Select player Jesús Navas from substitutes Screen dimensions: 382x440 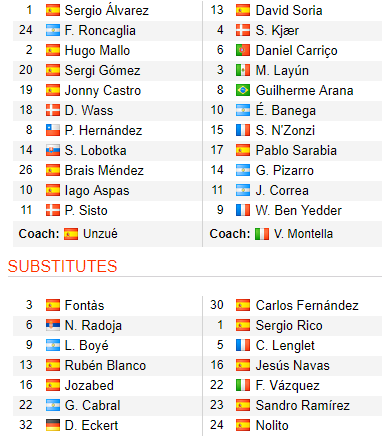292,365
